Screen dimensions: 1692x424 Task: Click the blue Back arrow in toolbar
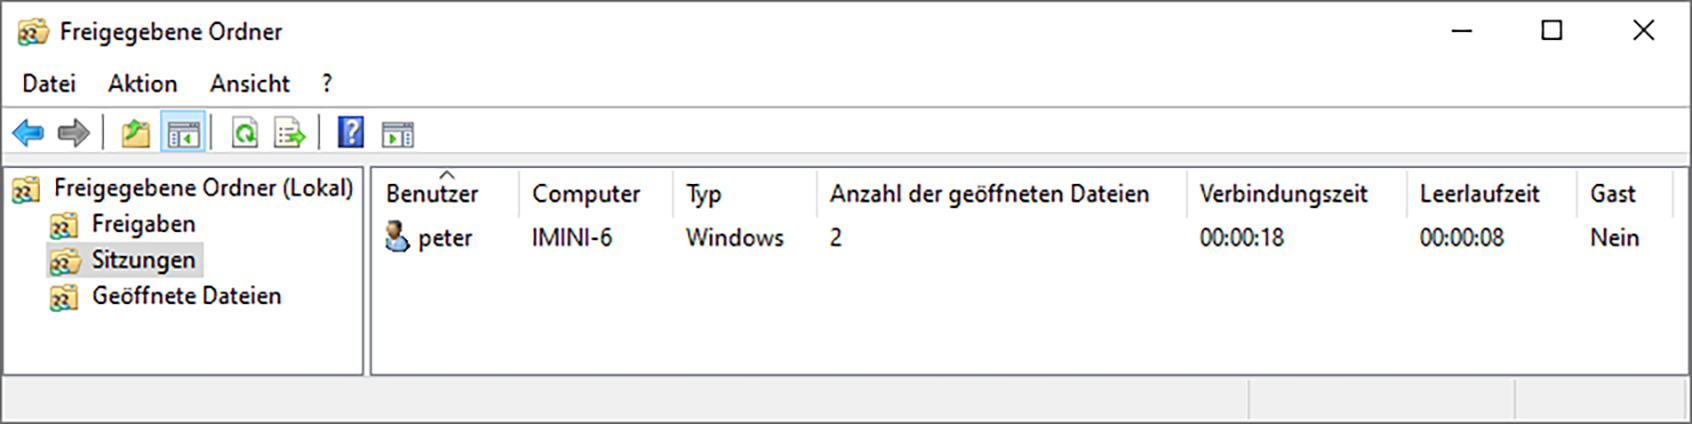(x=28, y=132)
